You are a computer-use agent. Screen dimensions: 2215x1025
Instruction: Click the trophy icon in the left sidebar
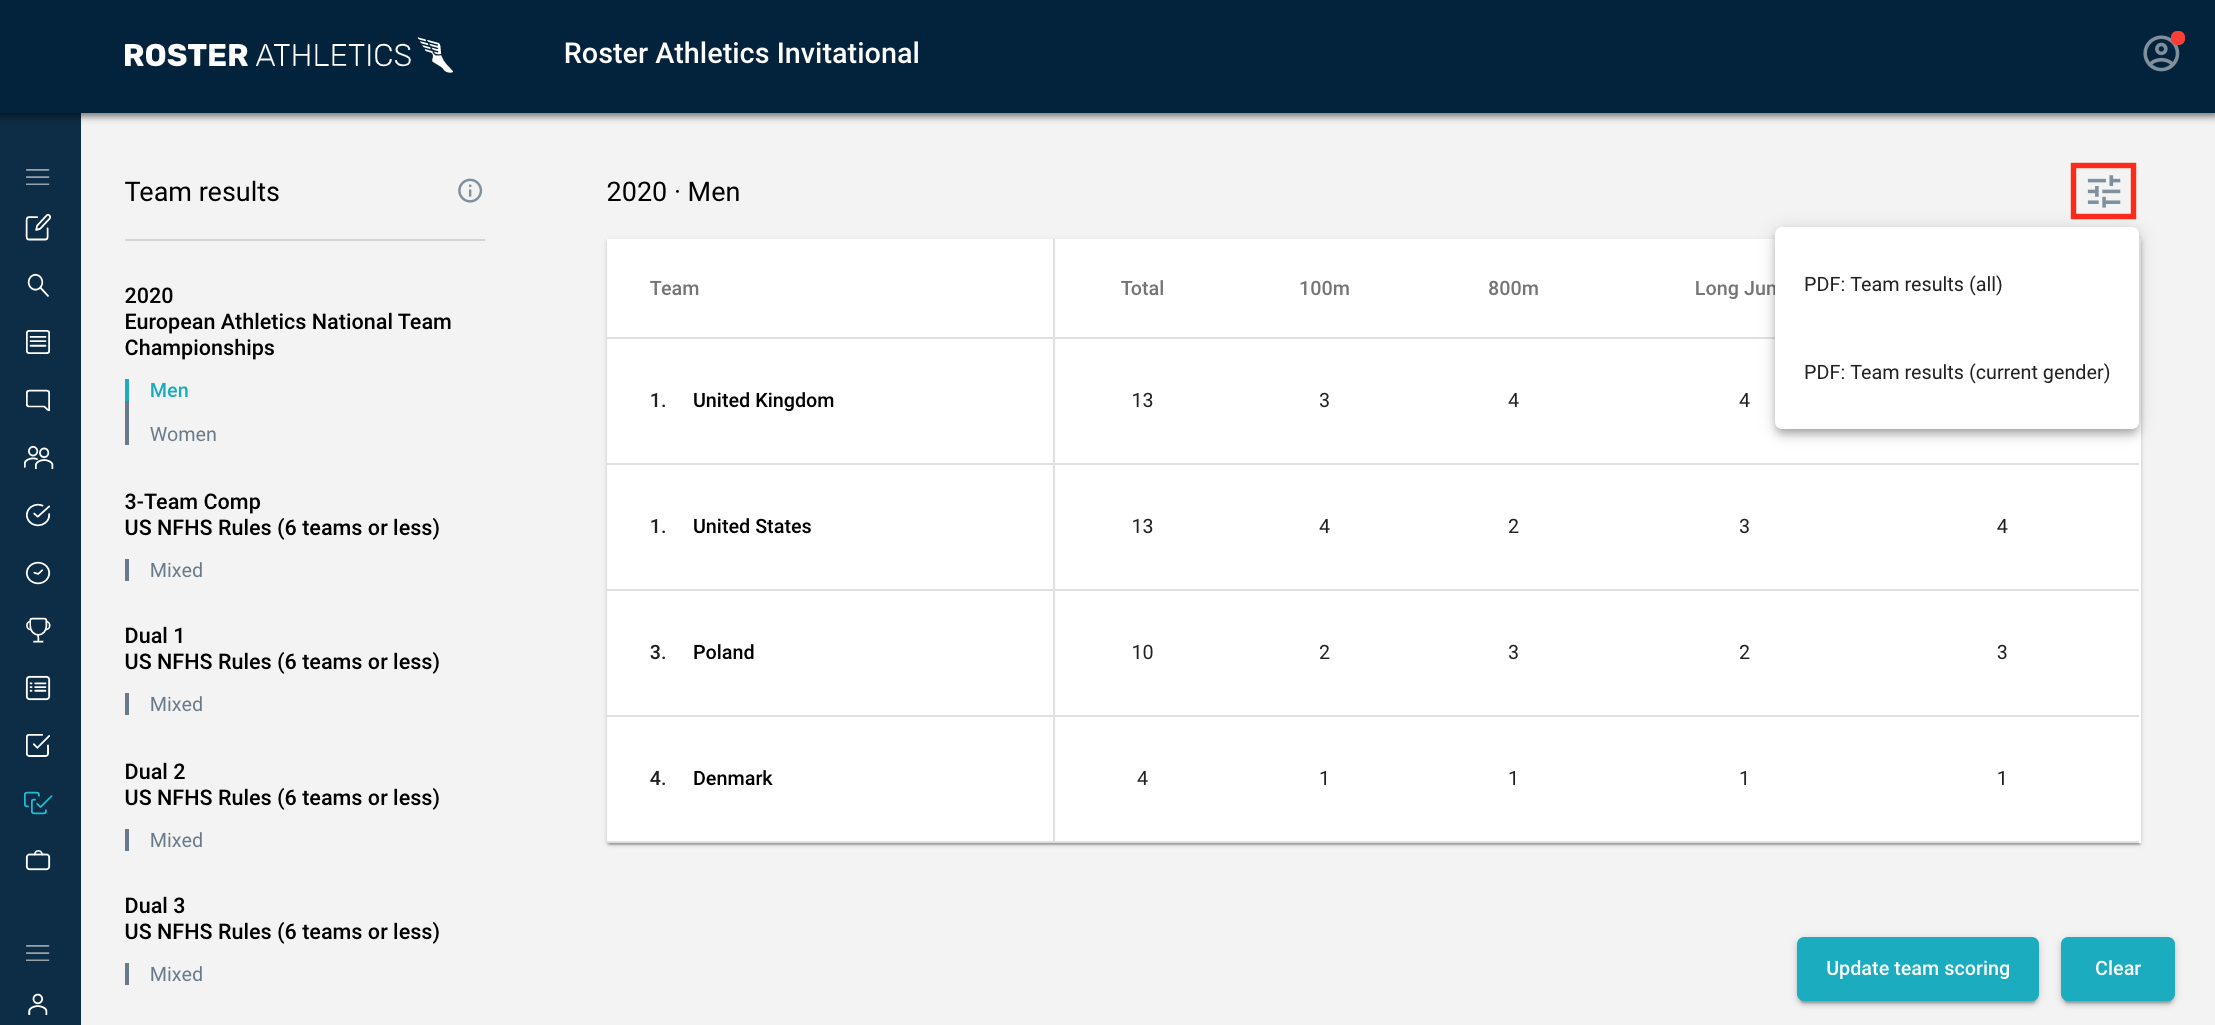pyautogui.click(x=38, y=629)
